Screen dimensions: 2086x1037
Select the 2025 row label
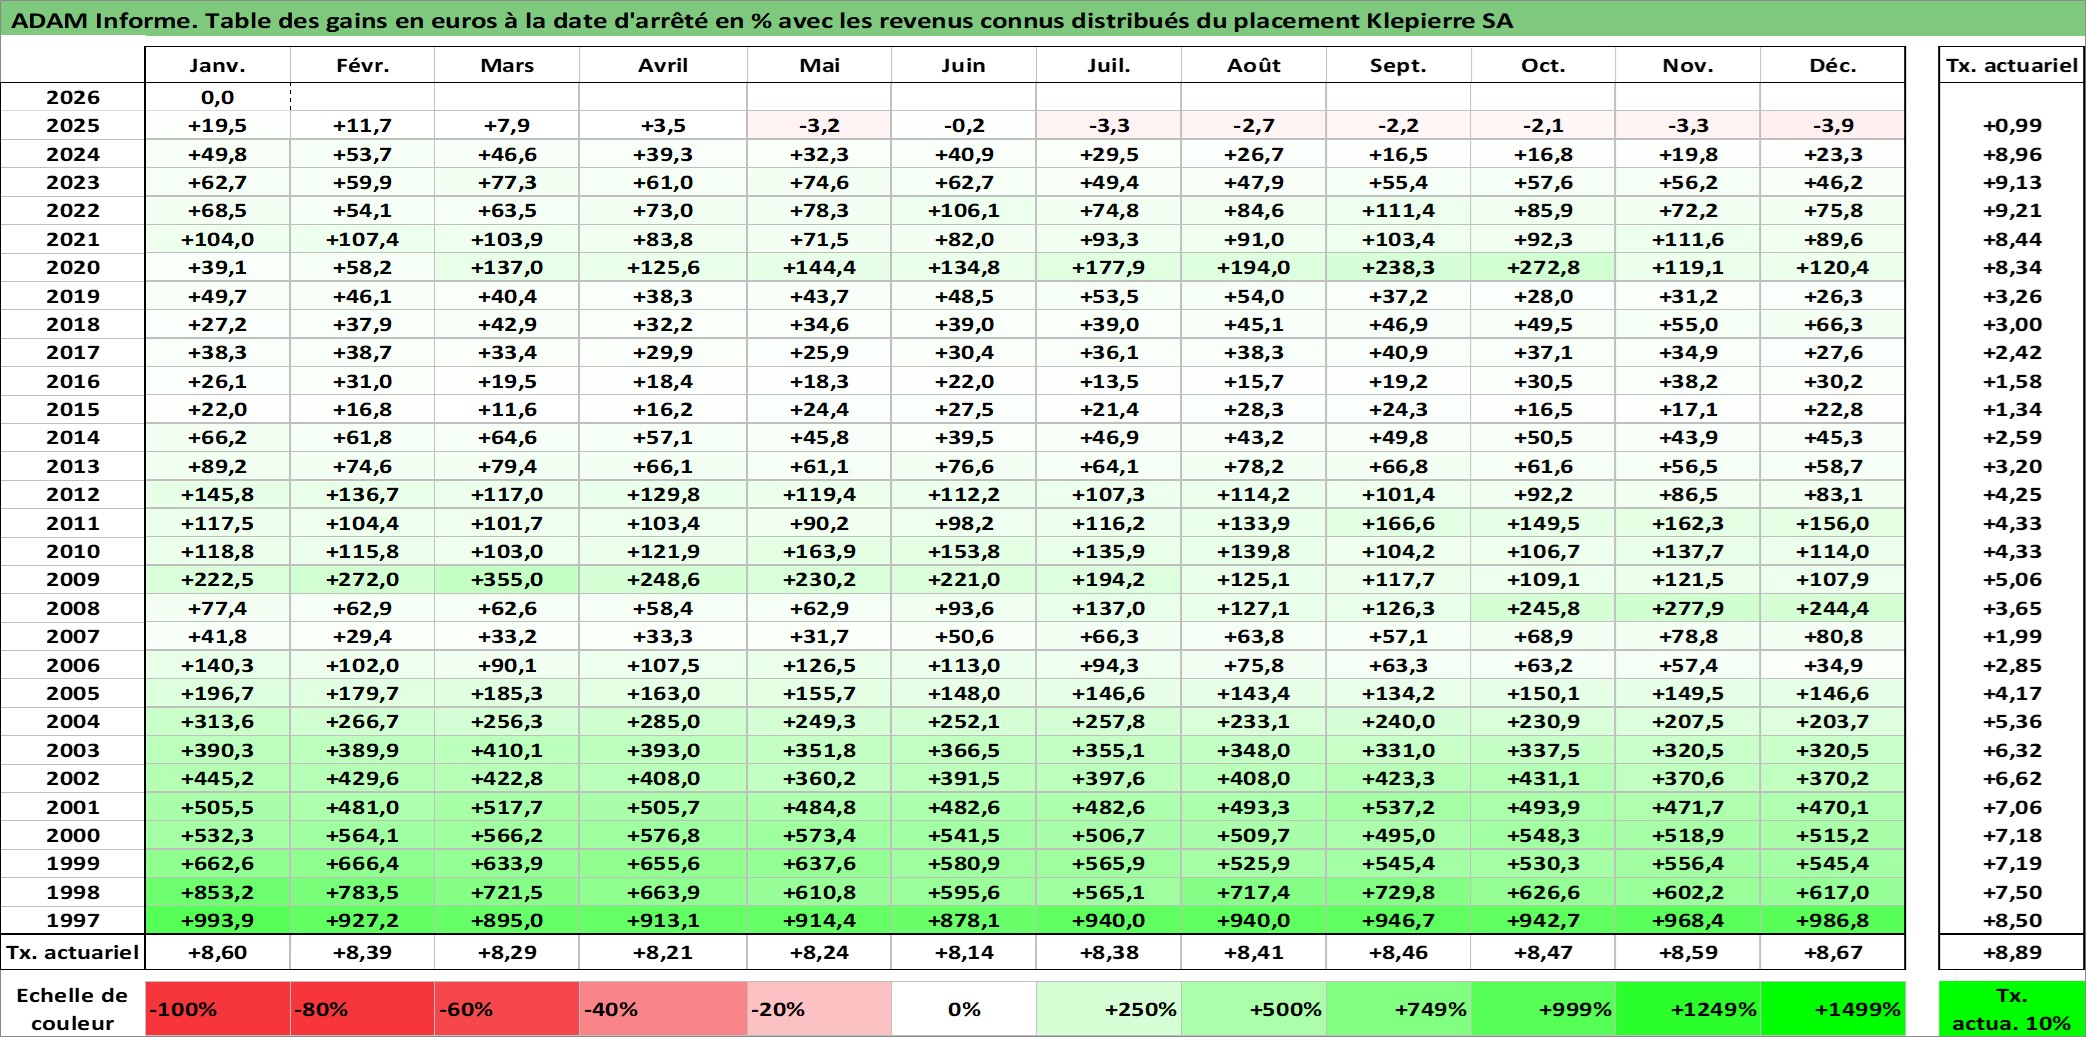[73, 125]
